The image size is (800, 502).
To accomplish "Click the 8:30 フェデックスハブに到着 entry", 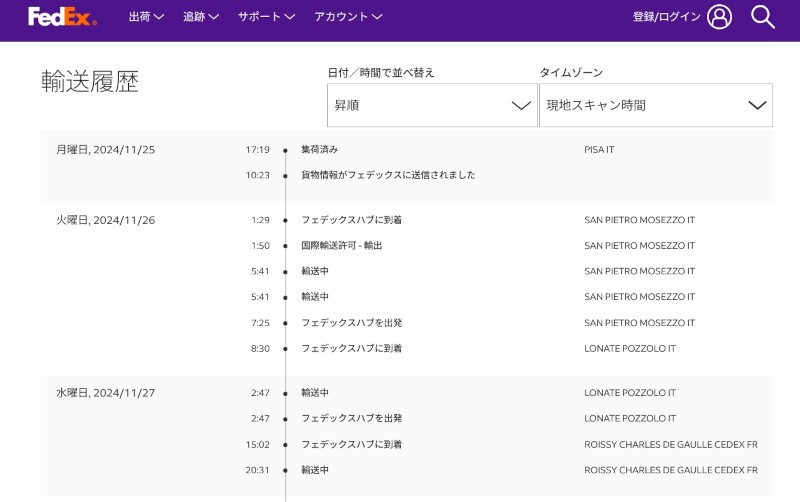I will coord(352,348).
